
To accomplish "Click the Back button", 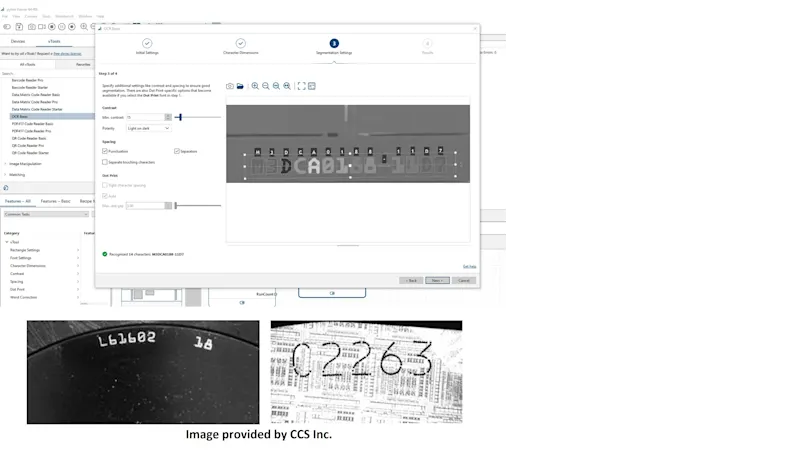I will click(410, 280).
